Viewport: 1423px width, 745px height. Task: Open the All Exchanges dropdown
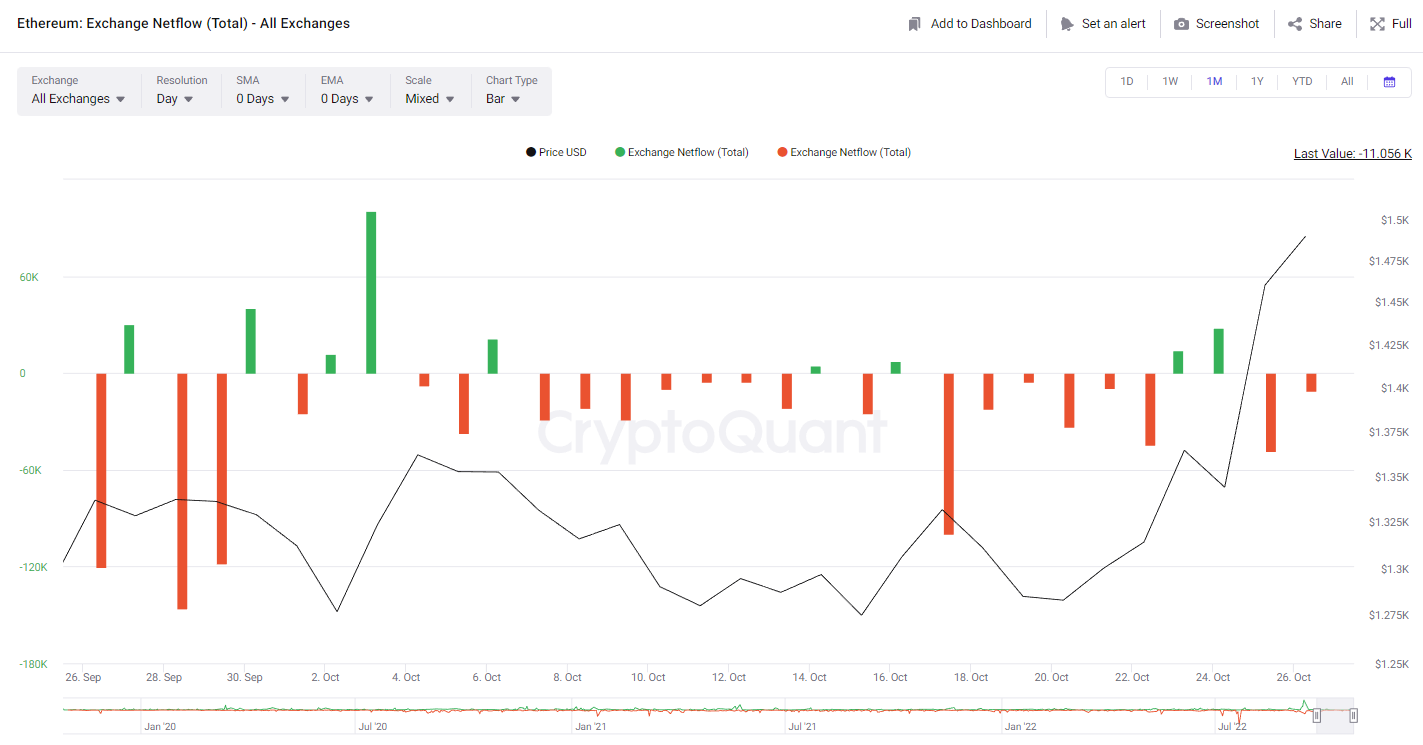(79, 99)
